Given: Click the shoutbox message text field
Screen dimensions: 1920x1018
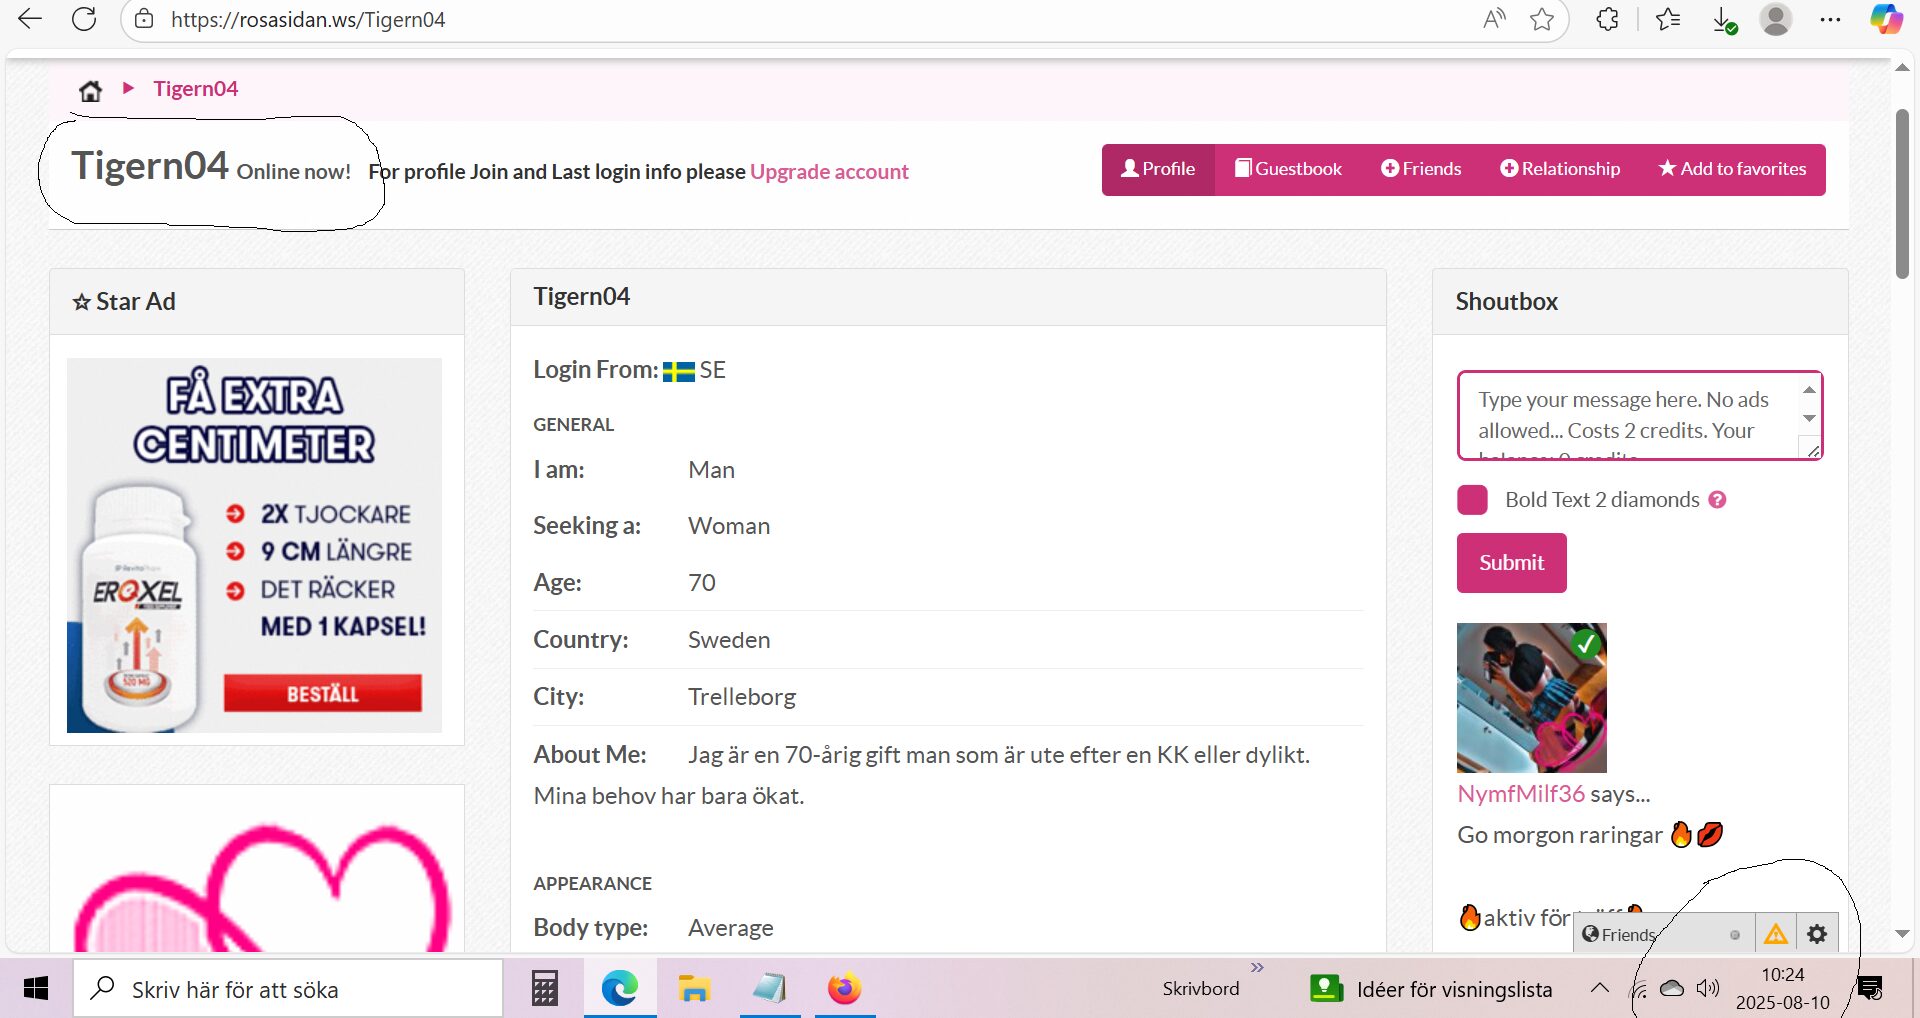Looking at the screenshot, I should [x=1630, y=415].
